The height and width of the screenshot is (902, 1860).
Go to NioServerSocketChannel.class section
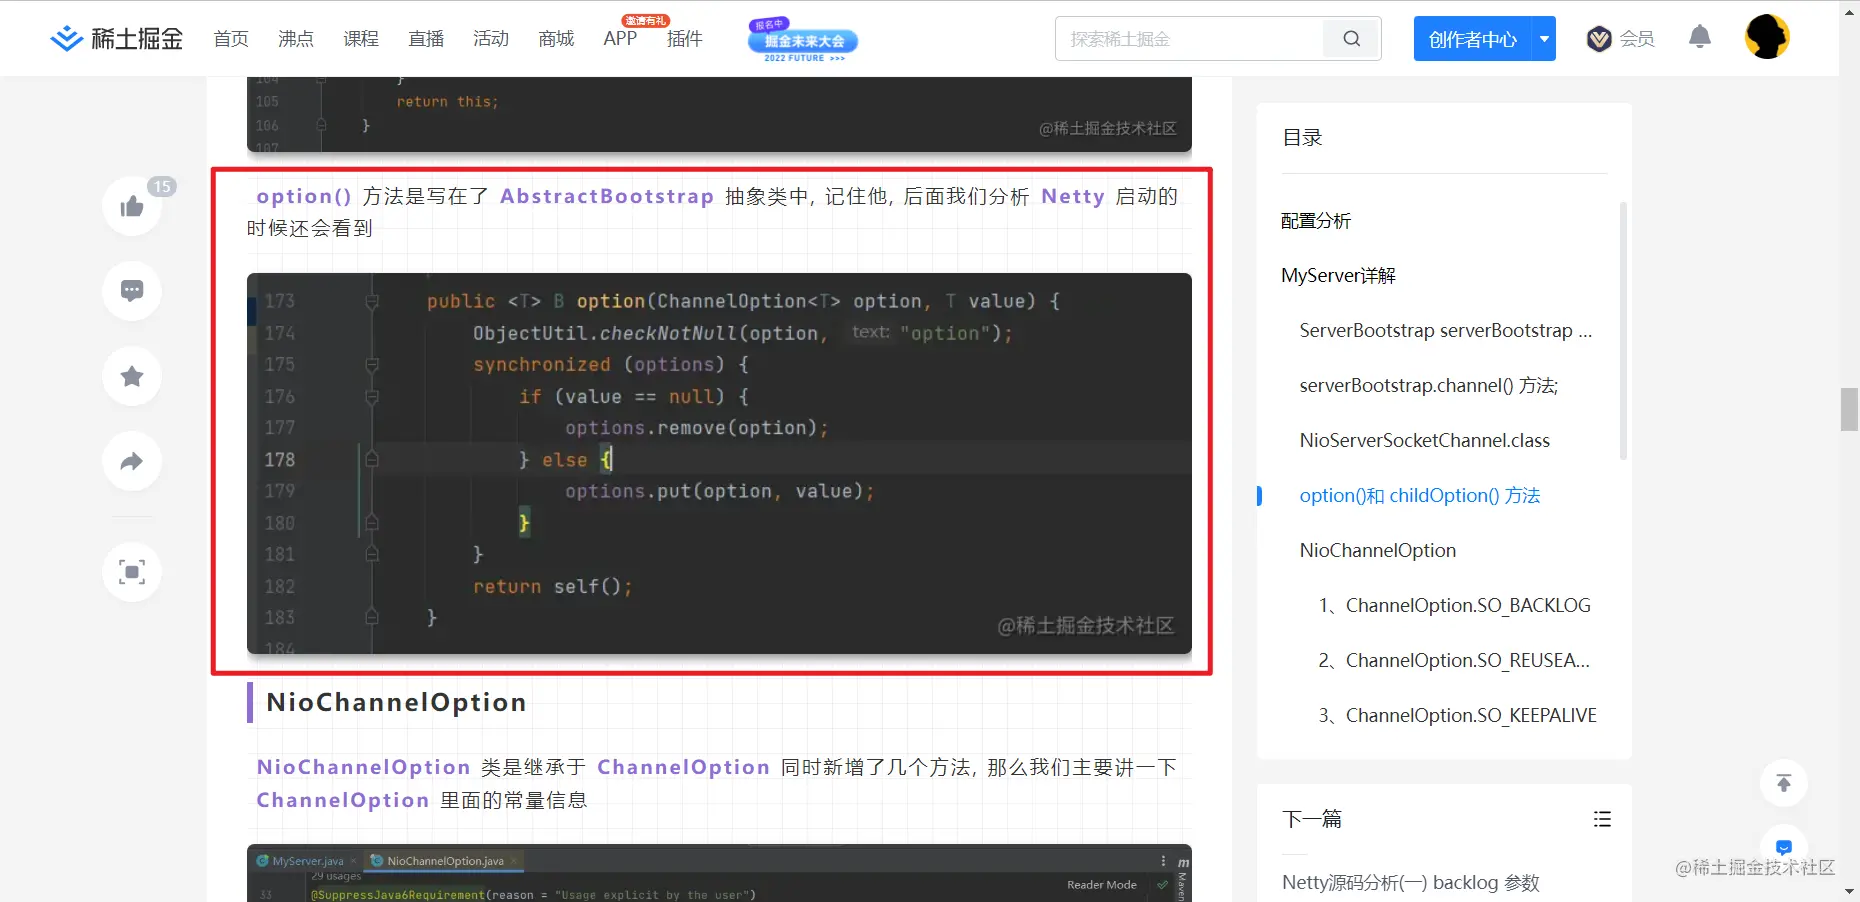(x=1424, y=441)
